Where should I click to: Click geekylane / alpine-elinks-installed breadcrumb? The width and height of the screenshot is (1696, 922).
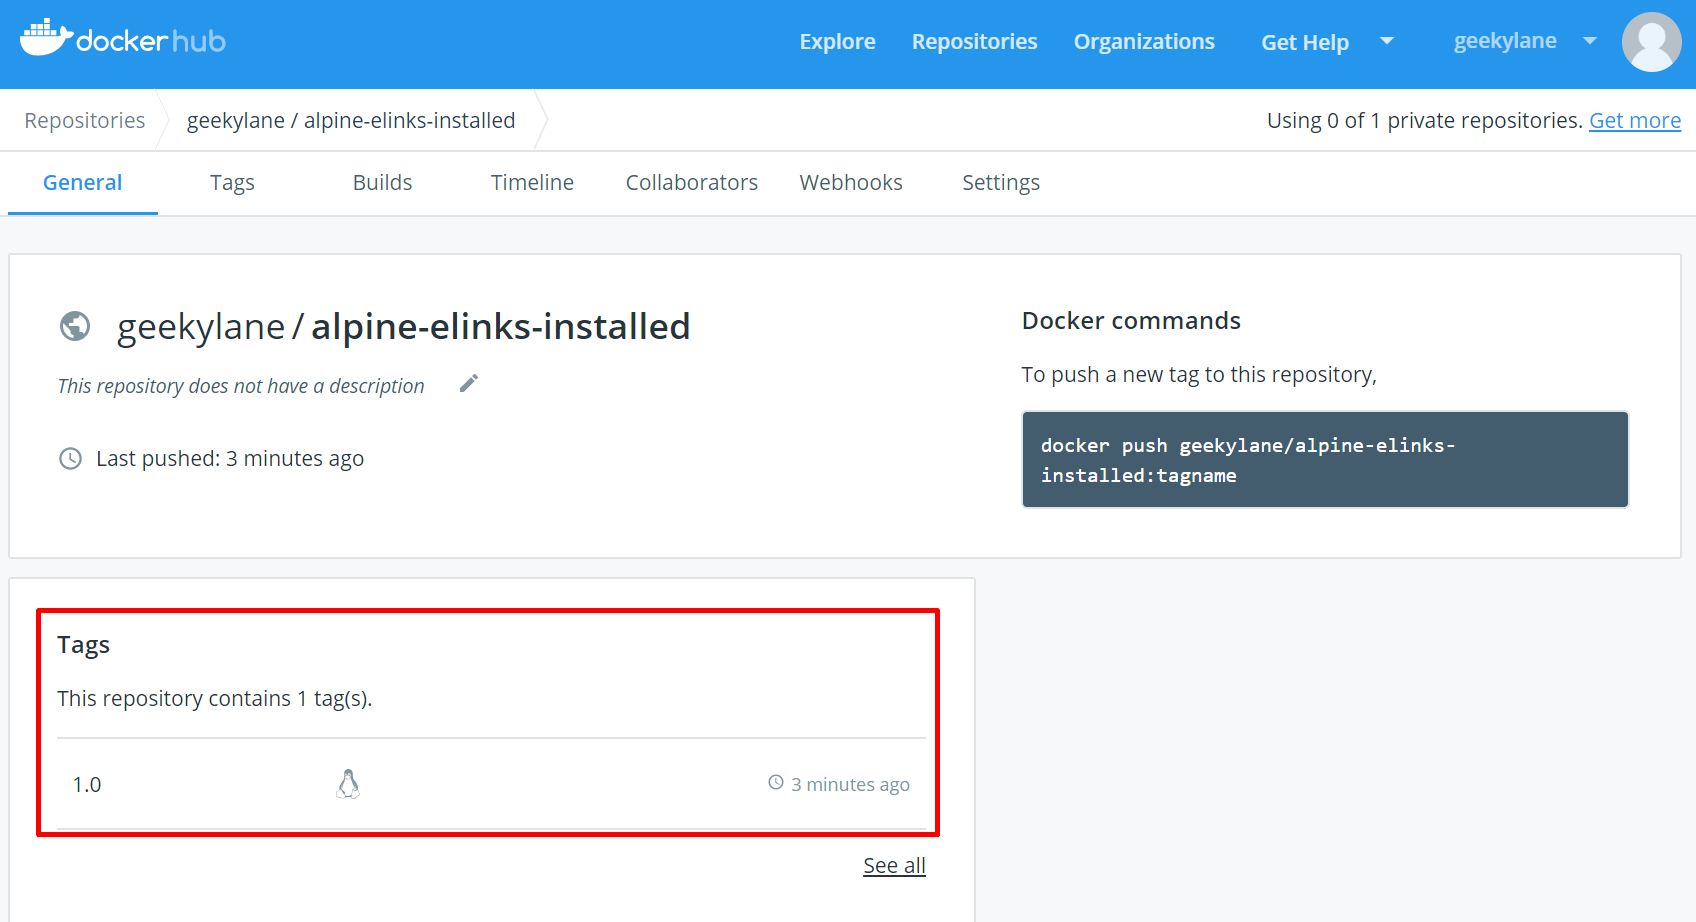tap(351, 121)
